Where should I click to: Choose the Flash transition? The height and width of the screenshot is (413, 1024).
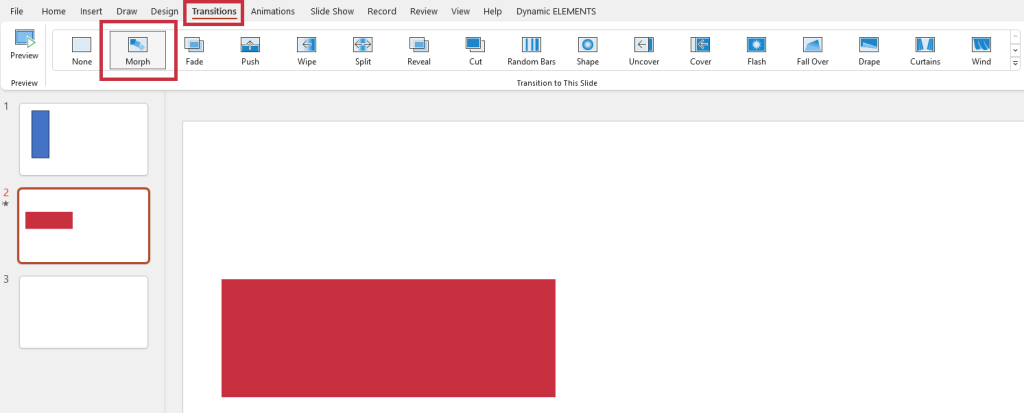click(x=756, y=50)
